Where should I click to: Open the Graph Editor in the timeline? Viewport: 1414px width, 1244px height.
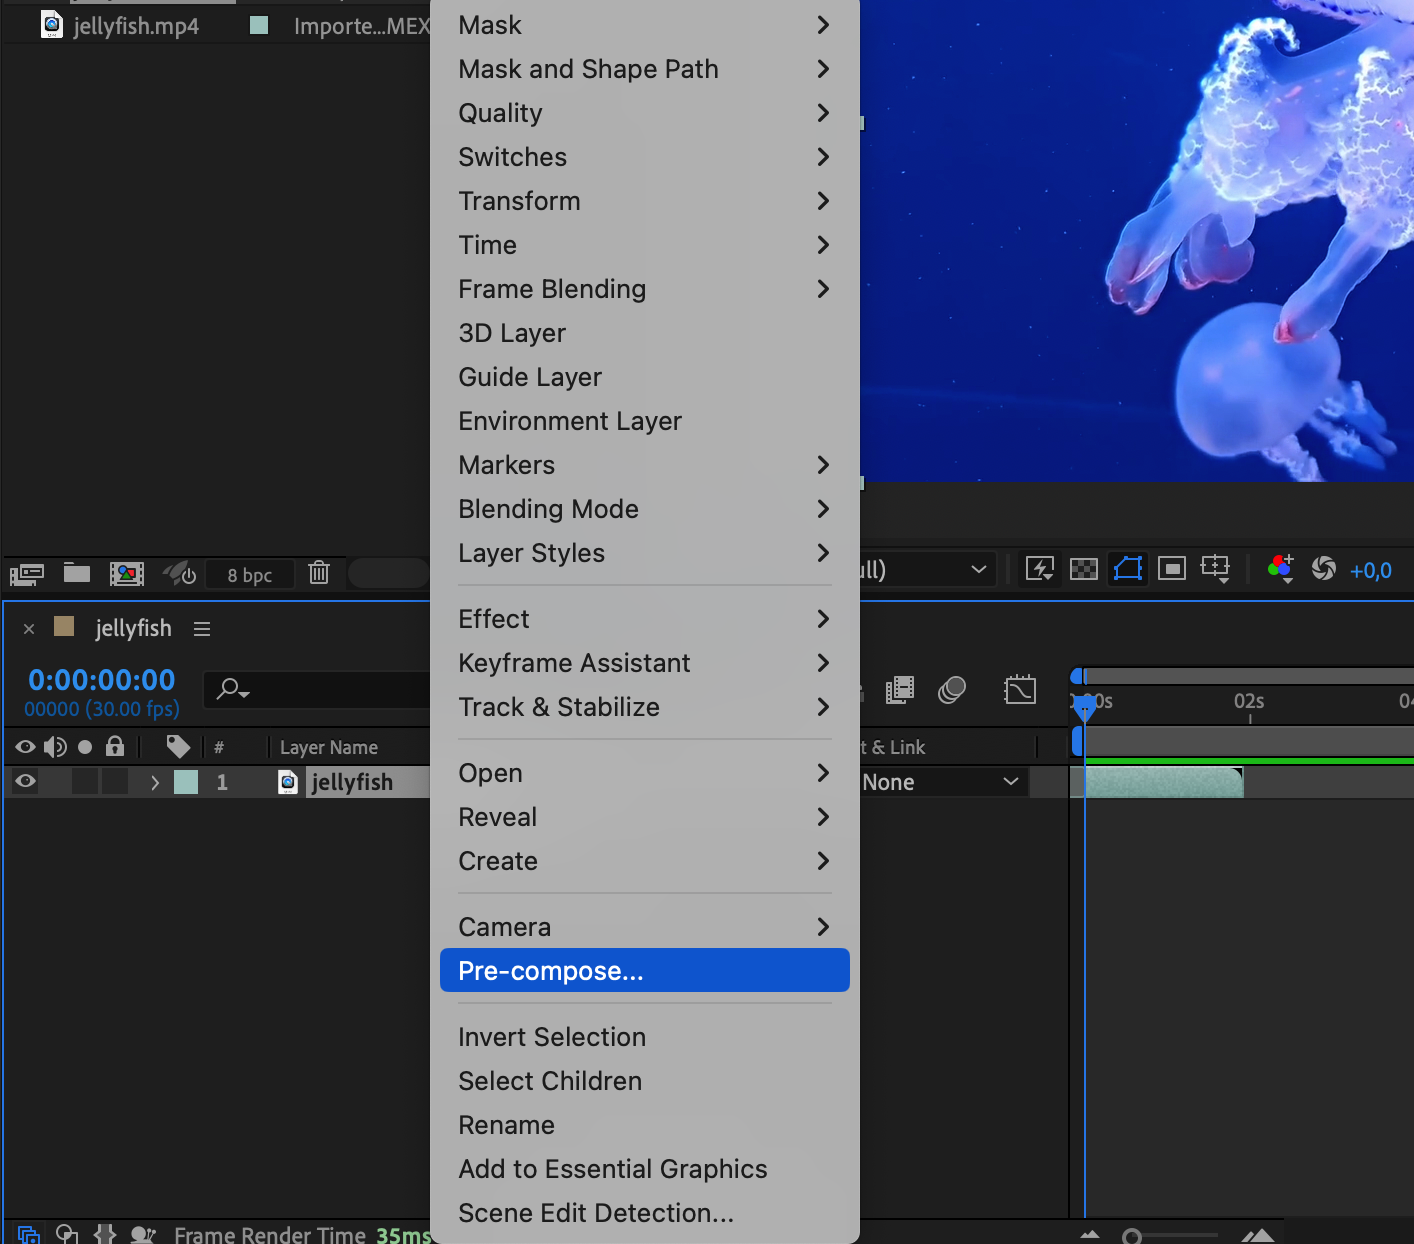tap(1019, 690)
